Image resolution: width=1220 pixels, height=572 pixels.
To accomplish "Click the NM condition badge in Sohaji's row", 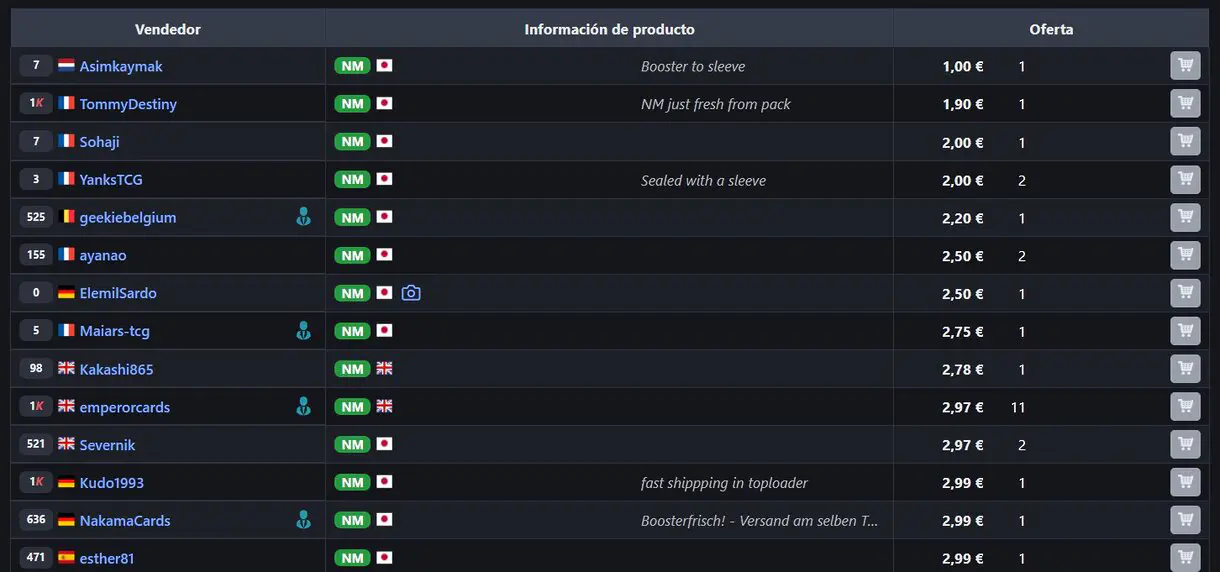I will click(353, 142).
